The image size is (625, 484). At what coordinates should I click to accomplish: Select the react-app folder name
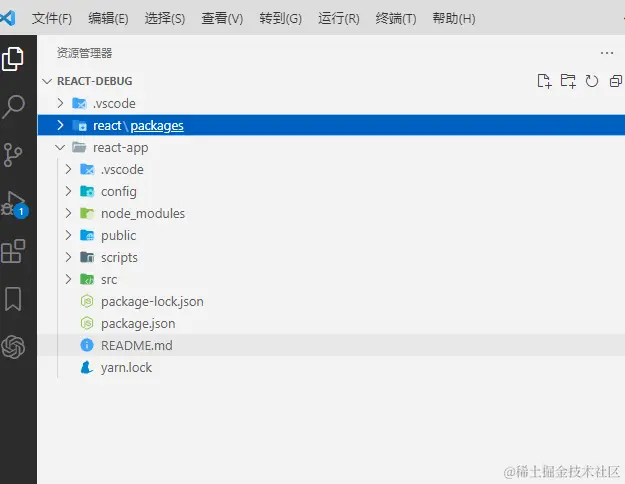tap(121, 148)
